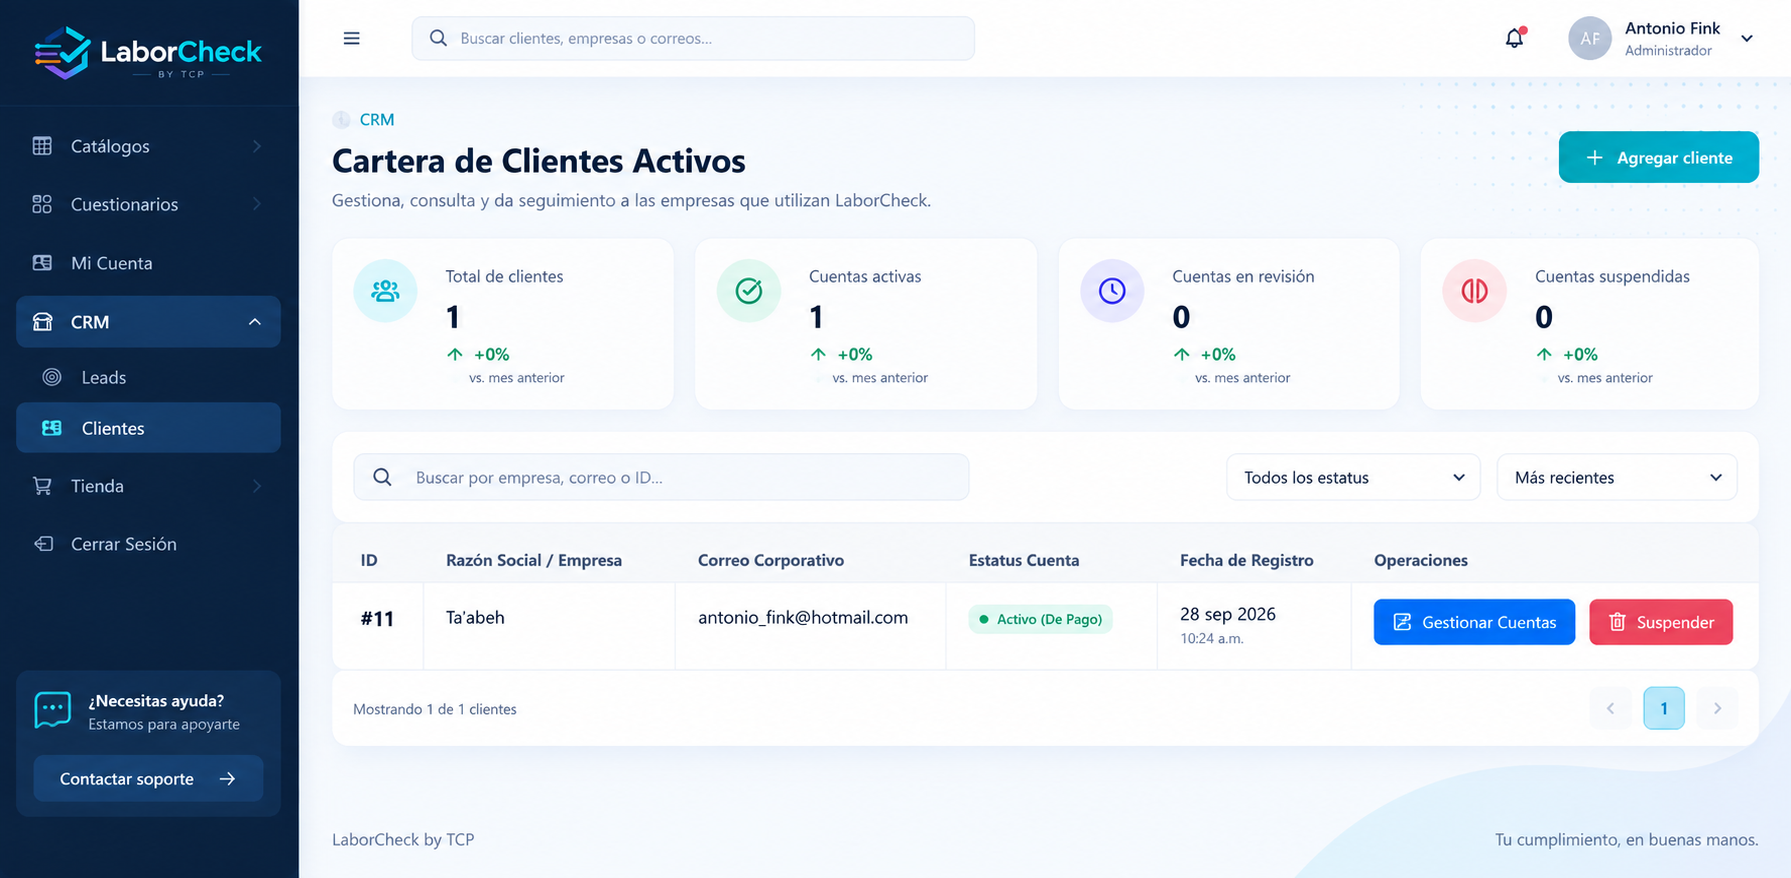
Task: Expand the Catálogos submenu chevron
Action: point(257,146)
